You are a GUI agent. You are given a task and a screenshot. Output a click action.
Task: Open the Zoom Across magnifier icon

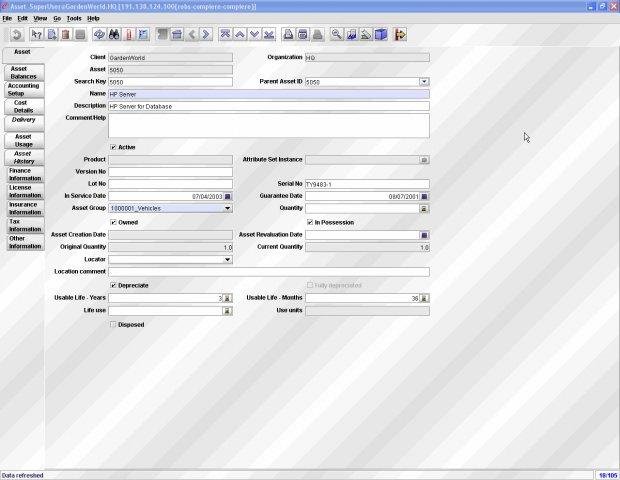pos(336,34)
